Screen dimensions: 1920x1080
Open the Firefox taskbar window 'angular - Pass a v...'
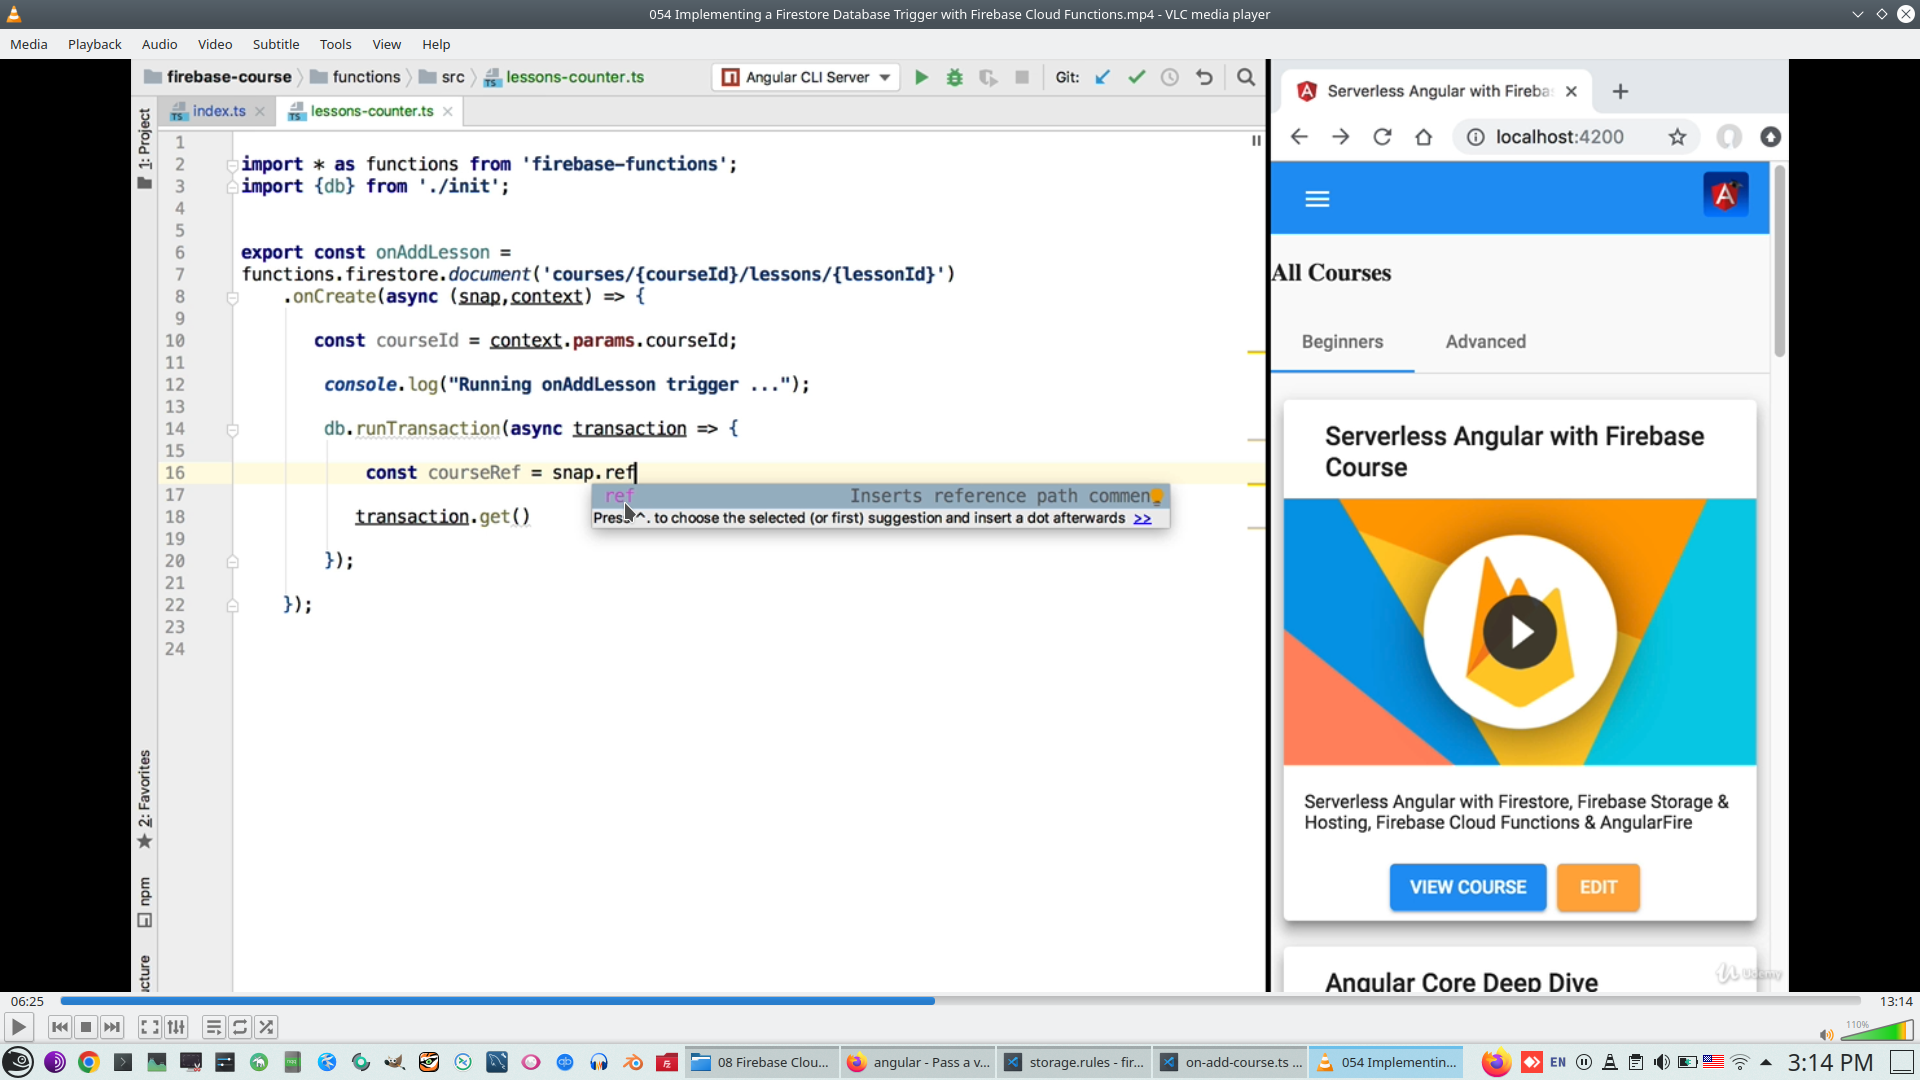[918, 1062]
